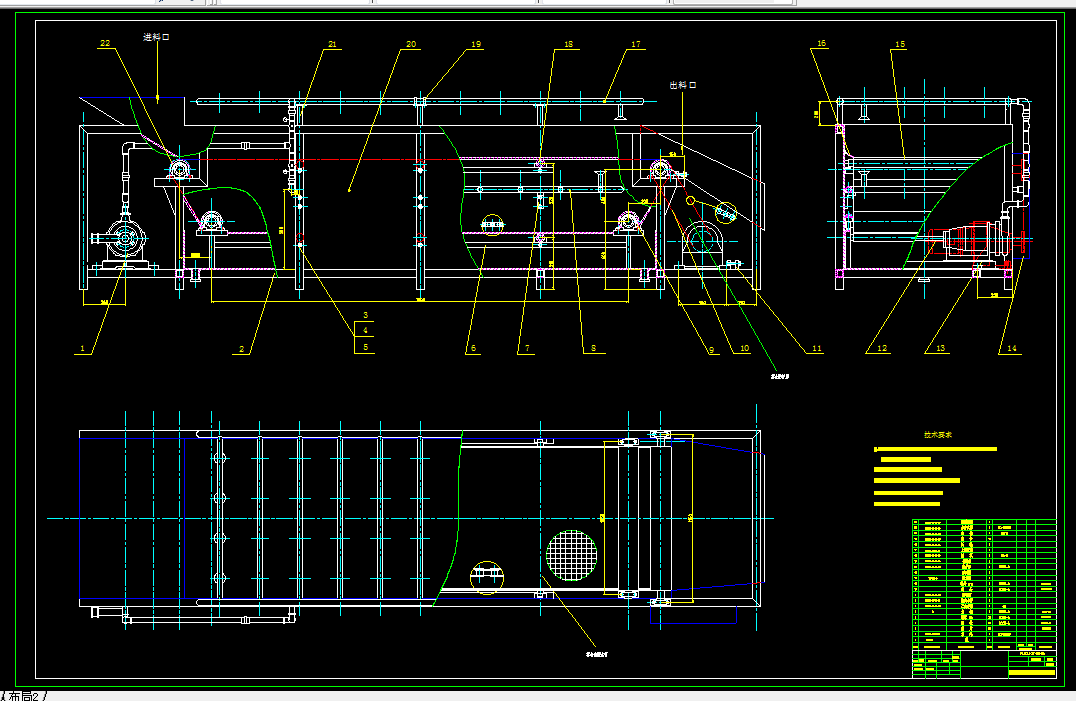Select part callout number 22

click(x=105, y=43)
